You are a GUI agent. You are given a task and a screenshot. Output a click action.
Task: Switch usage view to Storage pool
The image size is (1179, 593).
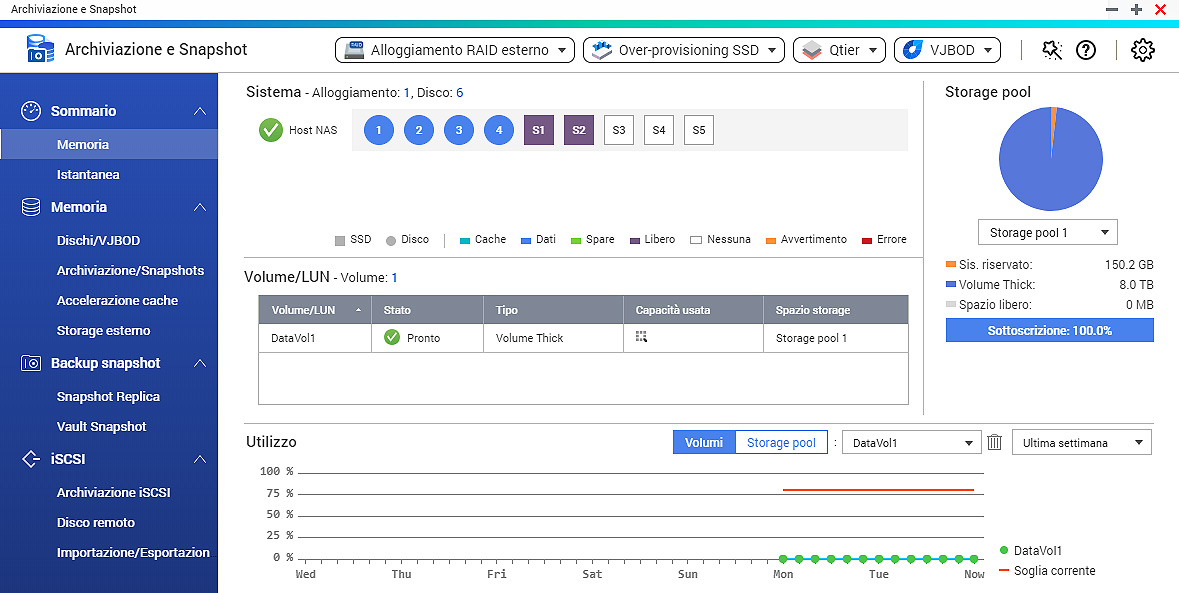[x=781, y=442]
